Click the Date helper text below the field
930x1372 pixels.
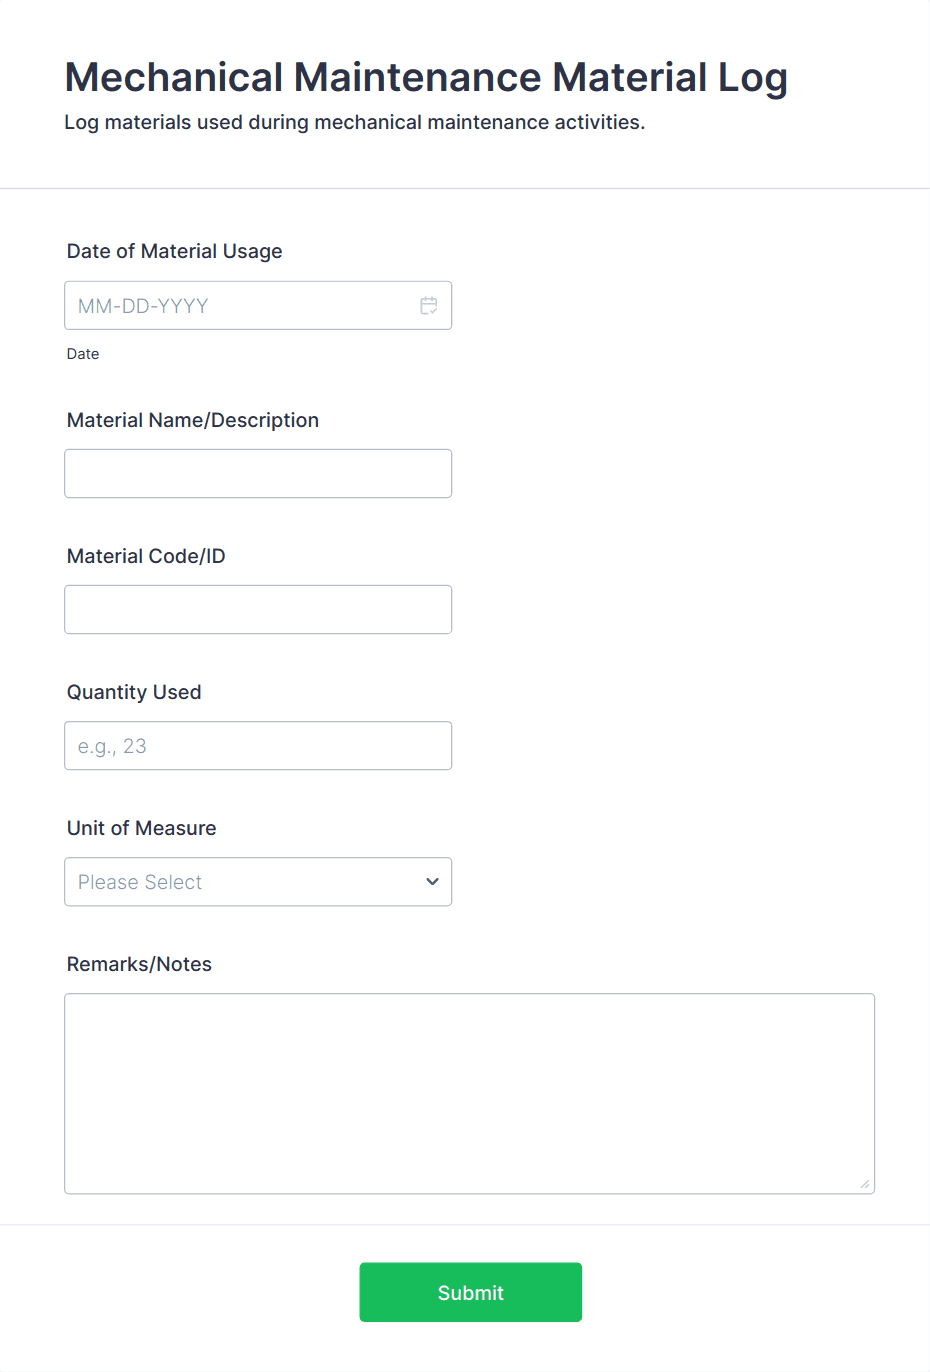tap(83, 354)
